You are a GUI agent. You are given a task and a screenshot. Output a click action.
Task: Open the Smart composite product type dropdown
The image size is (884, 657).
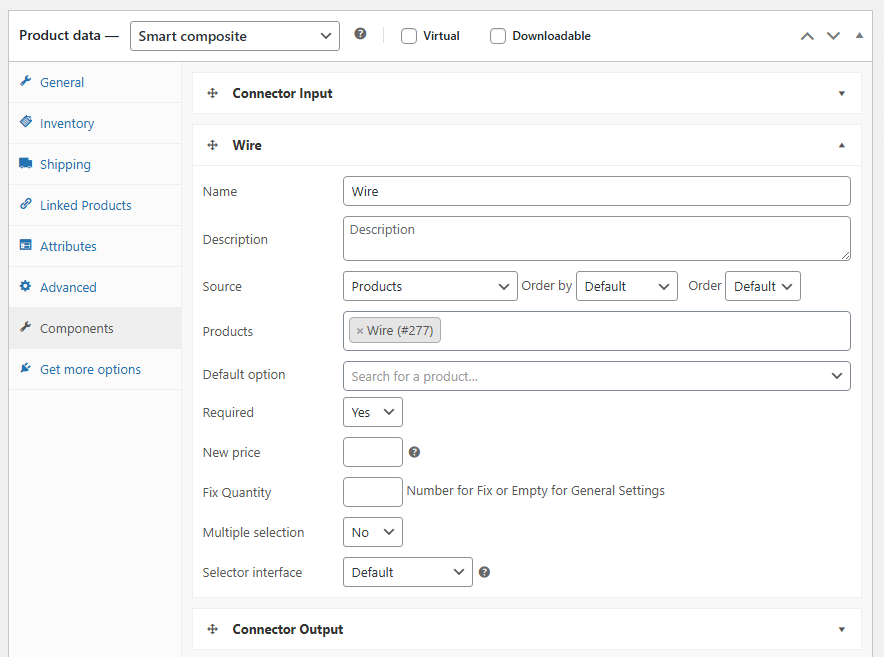click(x=235, y=36)
